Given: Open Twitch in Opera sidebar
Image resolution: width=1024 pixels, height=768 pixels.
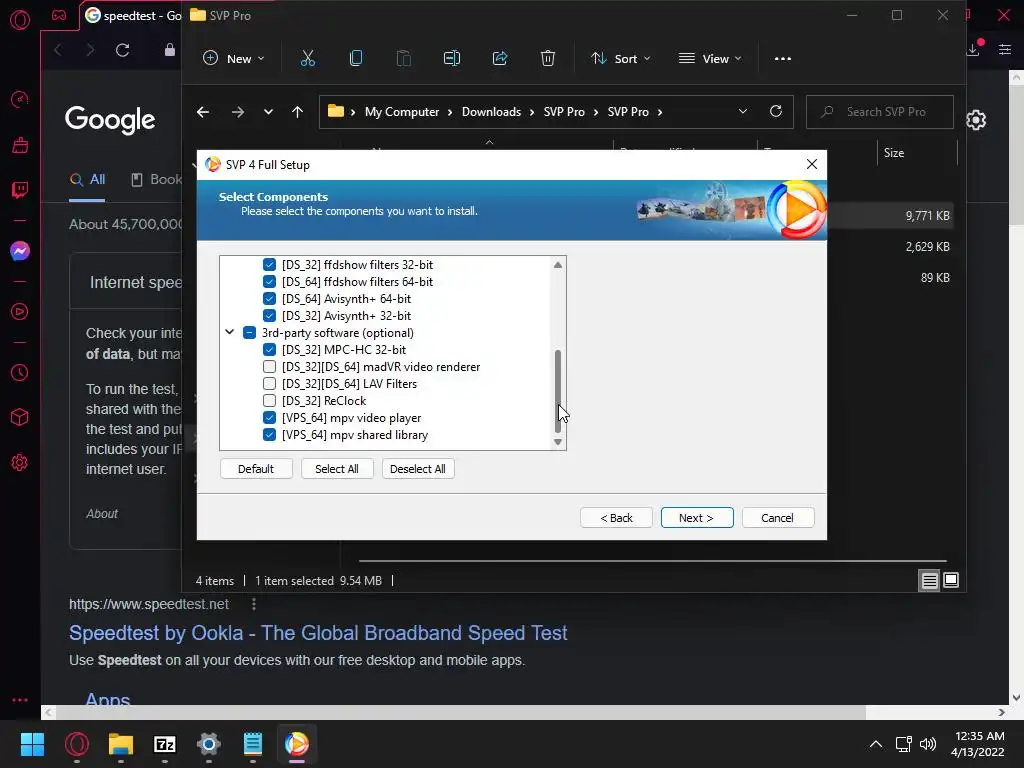Looking at the screenshot, I should (x=20, y=190).
